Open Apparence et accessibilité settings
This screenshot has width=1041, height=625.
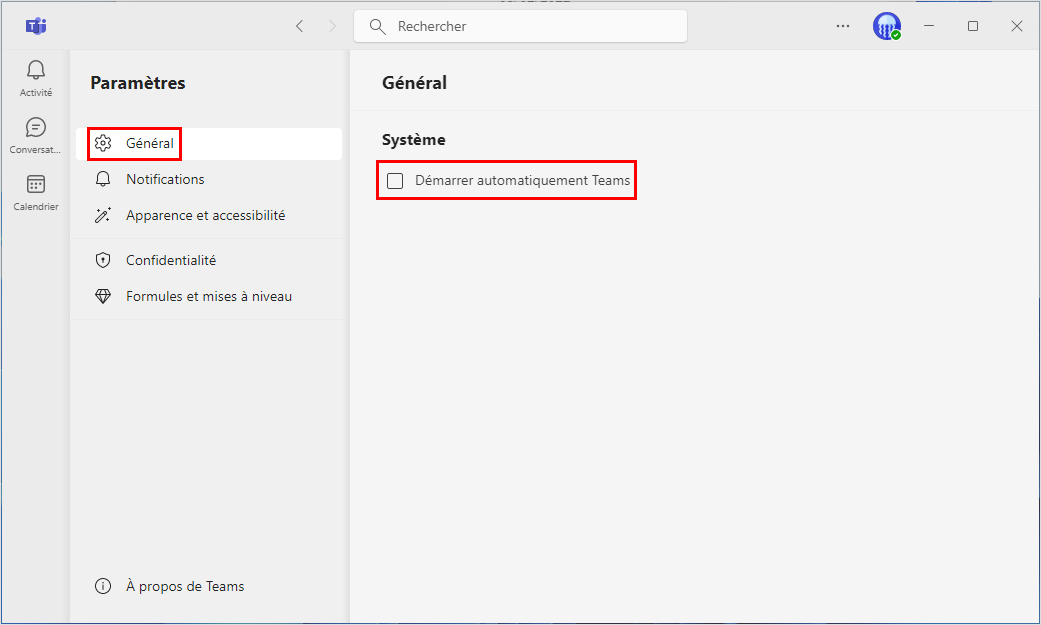point(209,215)
